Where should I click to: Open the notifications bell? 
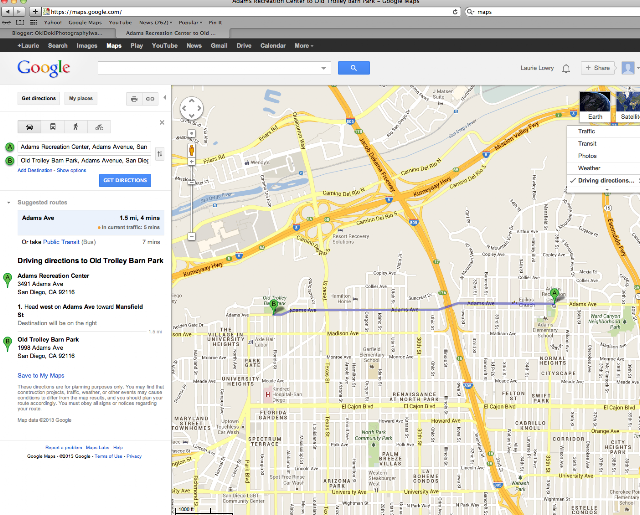coord(566,69)
